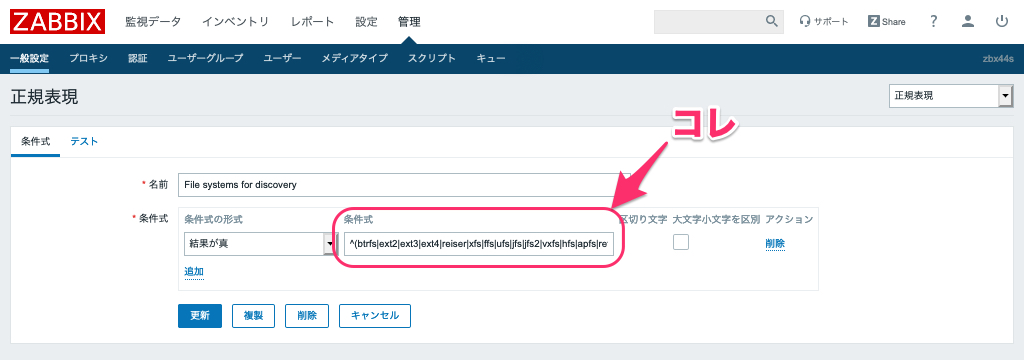This screenshot has height=360, width=1024.
Task: Go to the 認証 submenu
Action: click(x=138, y=58)
